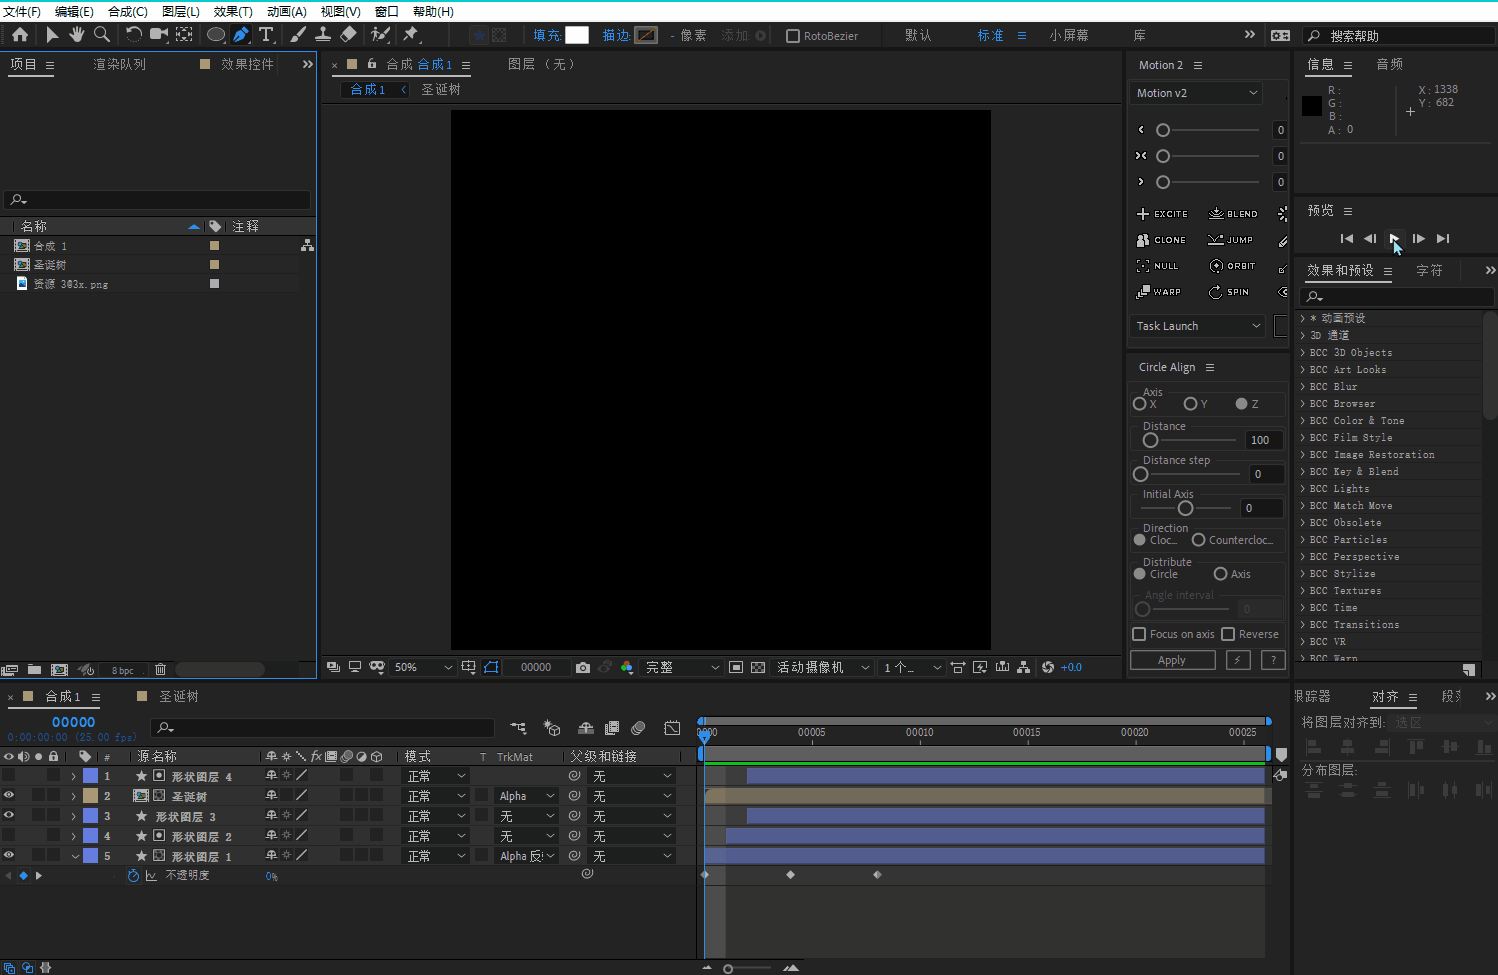Click the Home icon in toolbar
The height and width of the screenshot is (975, 1498).
coord(20,35)
